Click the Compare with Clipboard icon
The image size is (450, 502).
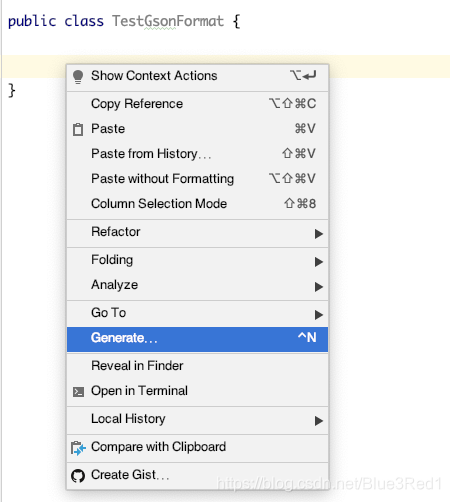click(78, 448)
